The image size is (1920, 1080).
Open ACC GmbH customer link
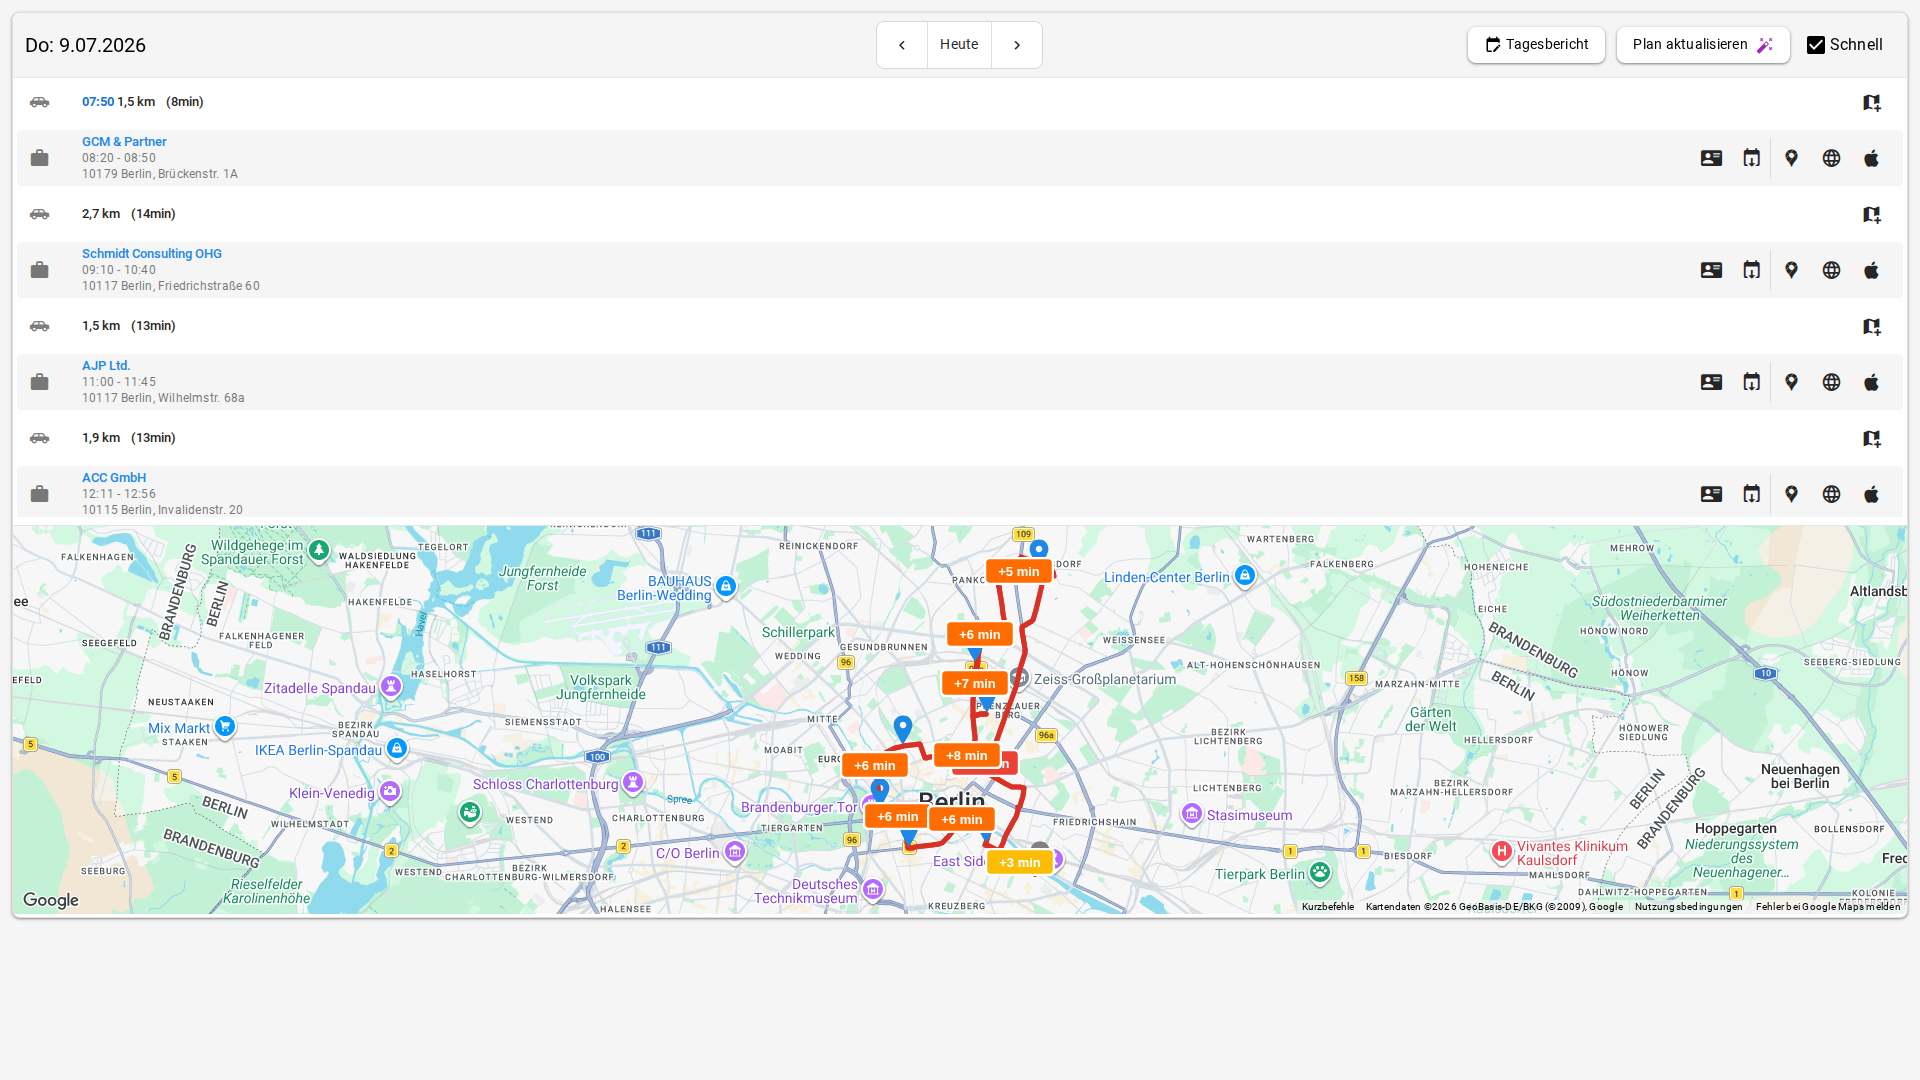114,478
